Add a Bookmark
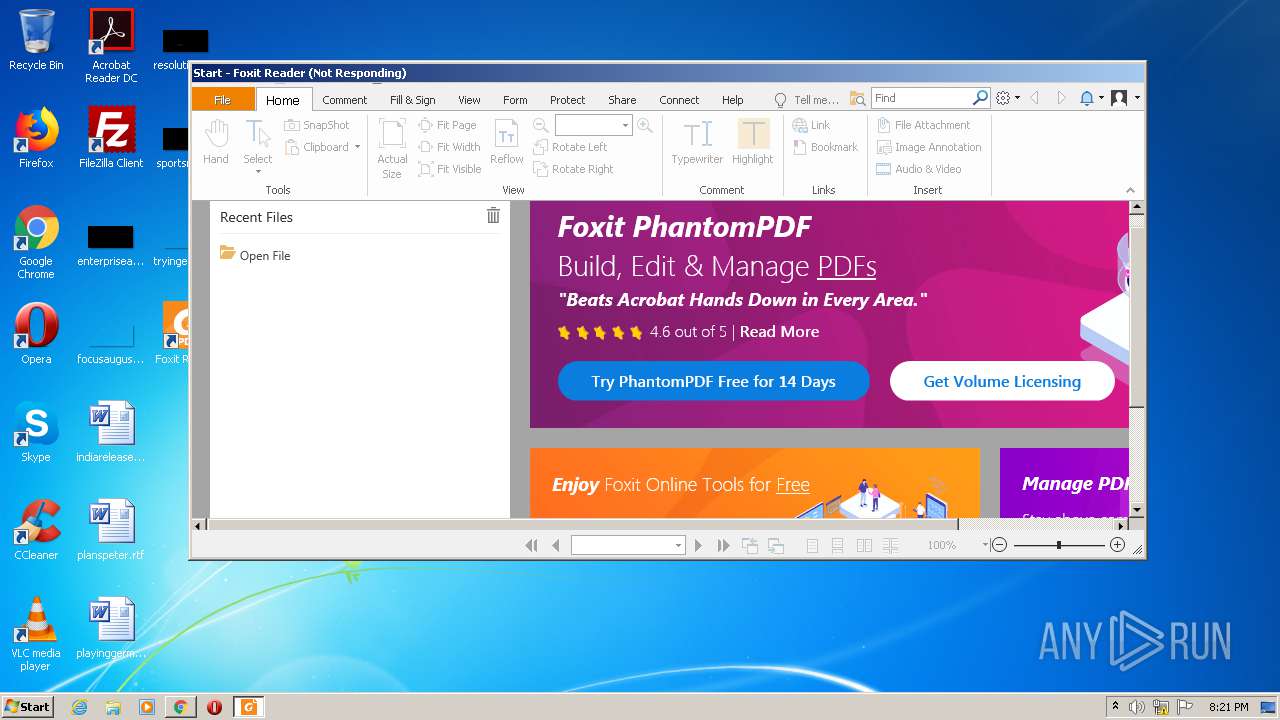 (825, 147)
